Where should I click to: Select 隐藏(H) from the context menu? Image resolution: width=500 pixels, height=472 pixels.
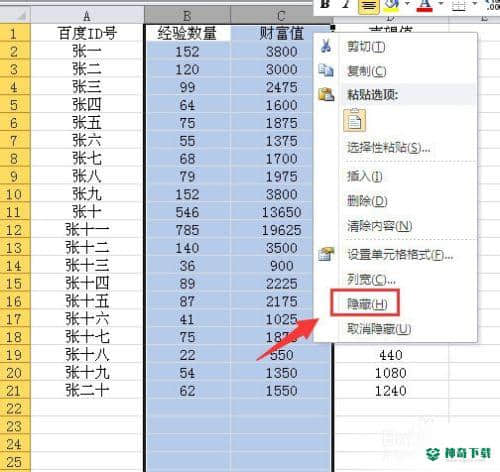click(x=367, y=304)
